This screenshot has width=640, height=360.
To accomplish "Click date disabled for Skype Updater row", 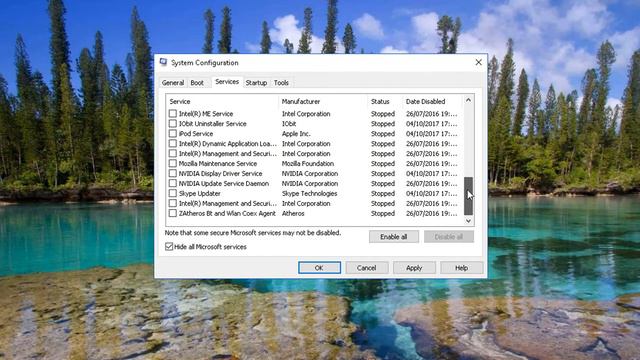I will pyautogui.click(x=431, y=193).
